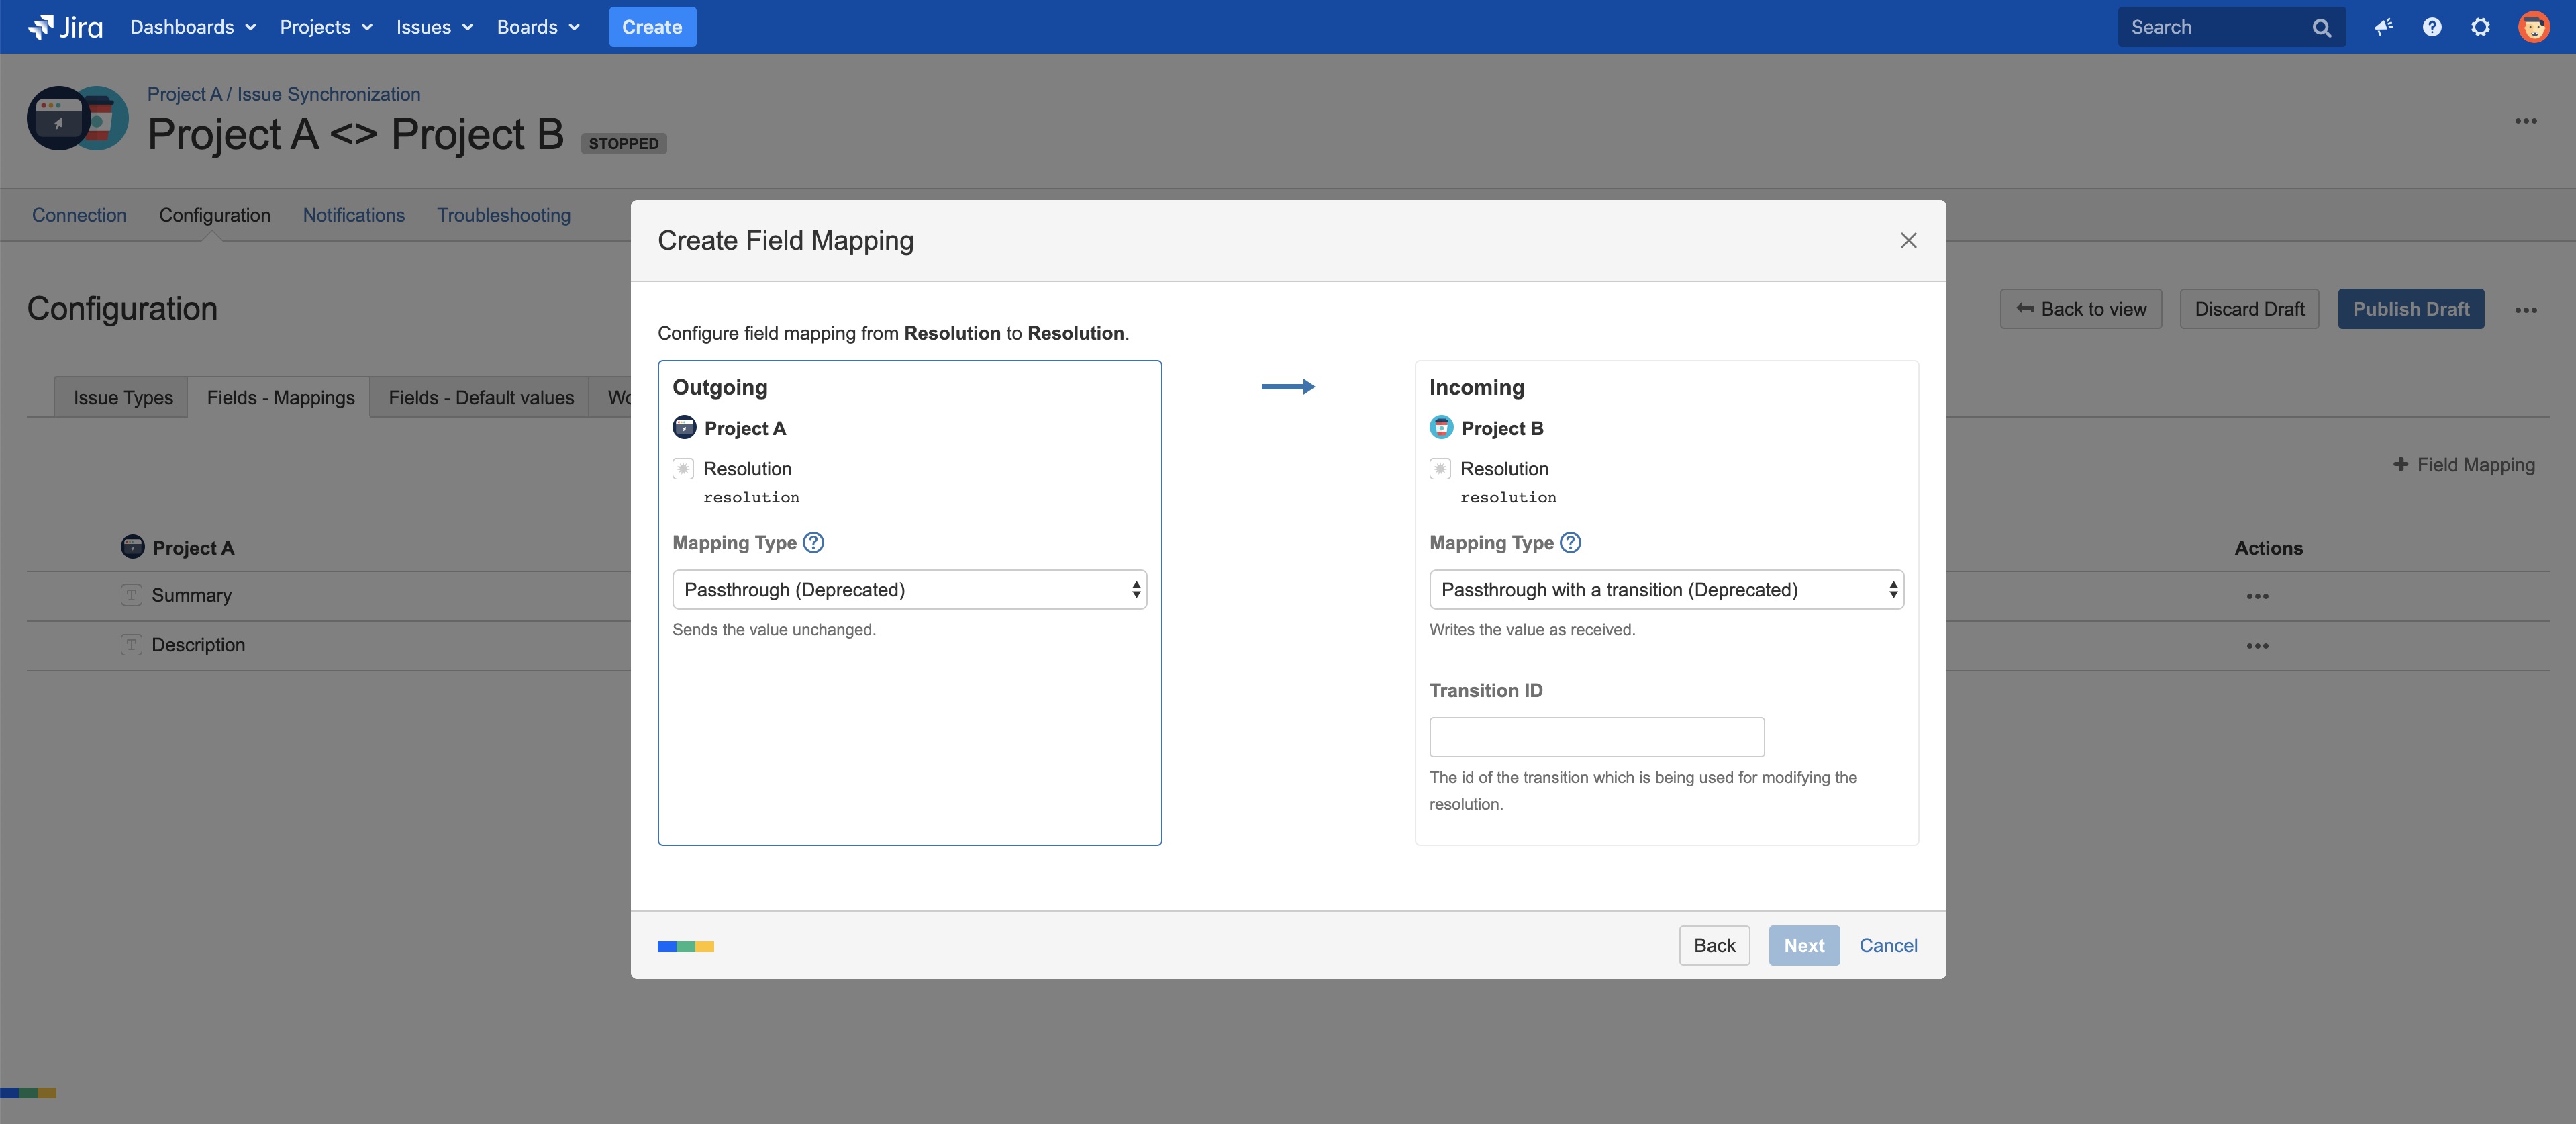
Task: Click the feedback megaphone icon
Action: tap(2383, 27)
